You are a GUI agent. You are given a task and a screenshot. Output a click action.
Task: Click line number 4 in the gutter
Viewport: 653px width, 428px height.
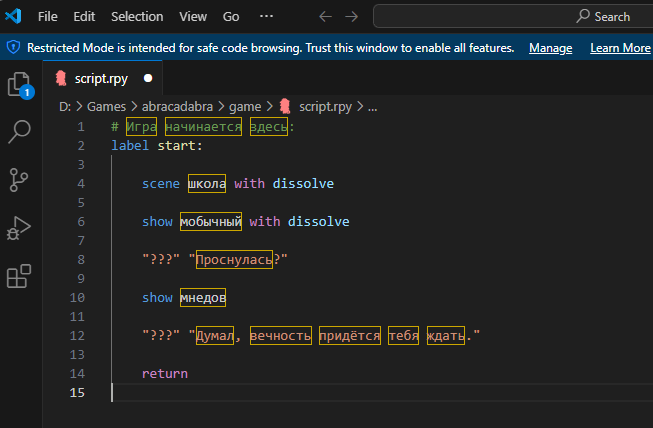coord(81,184)
